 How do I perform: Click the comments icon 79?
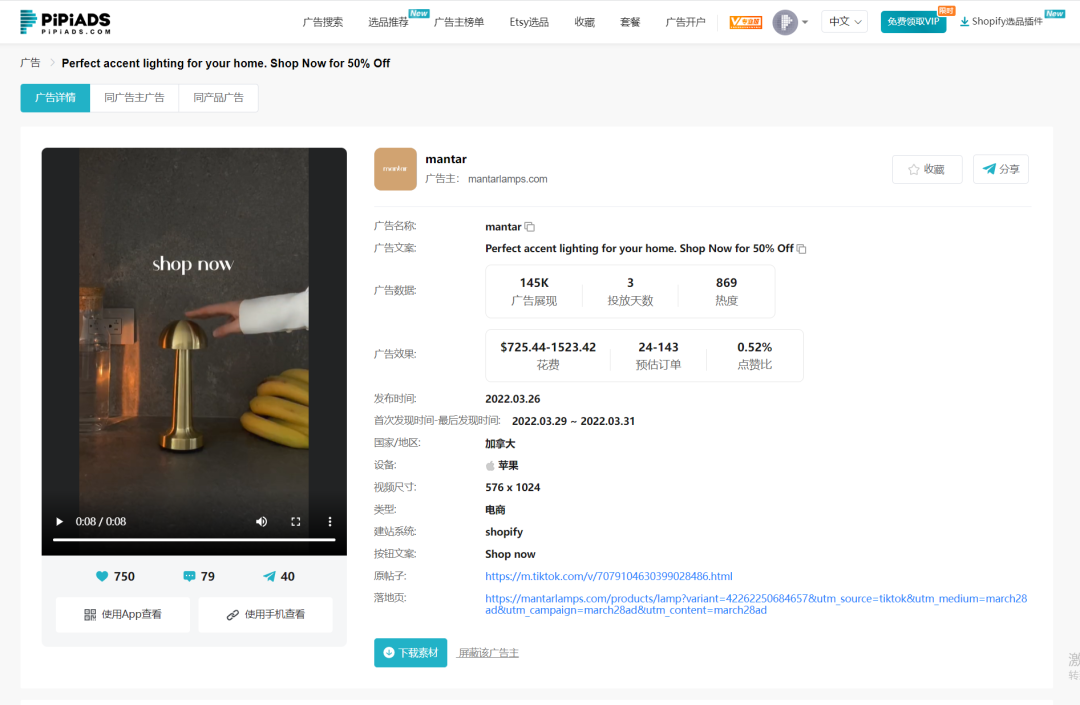pos(189,576)
